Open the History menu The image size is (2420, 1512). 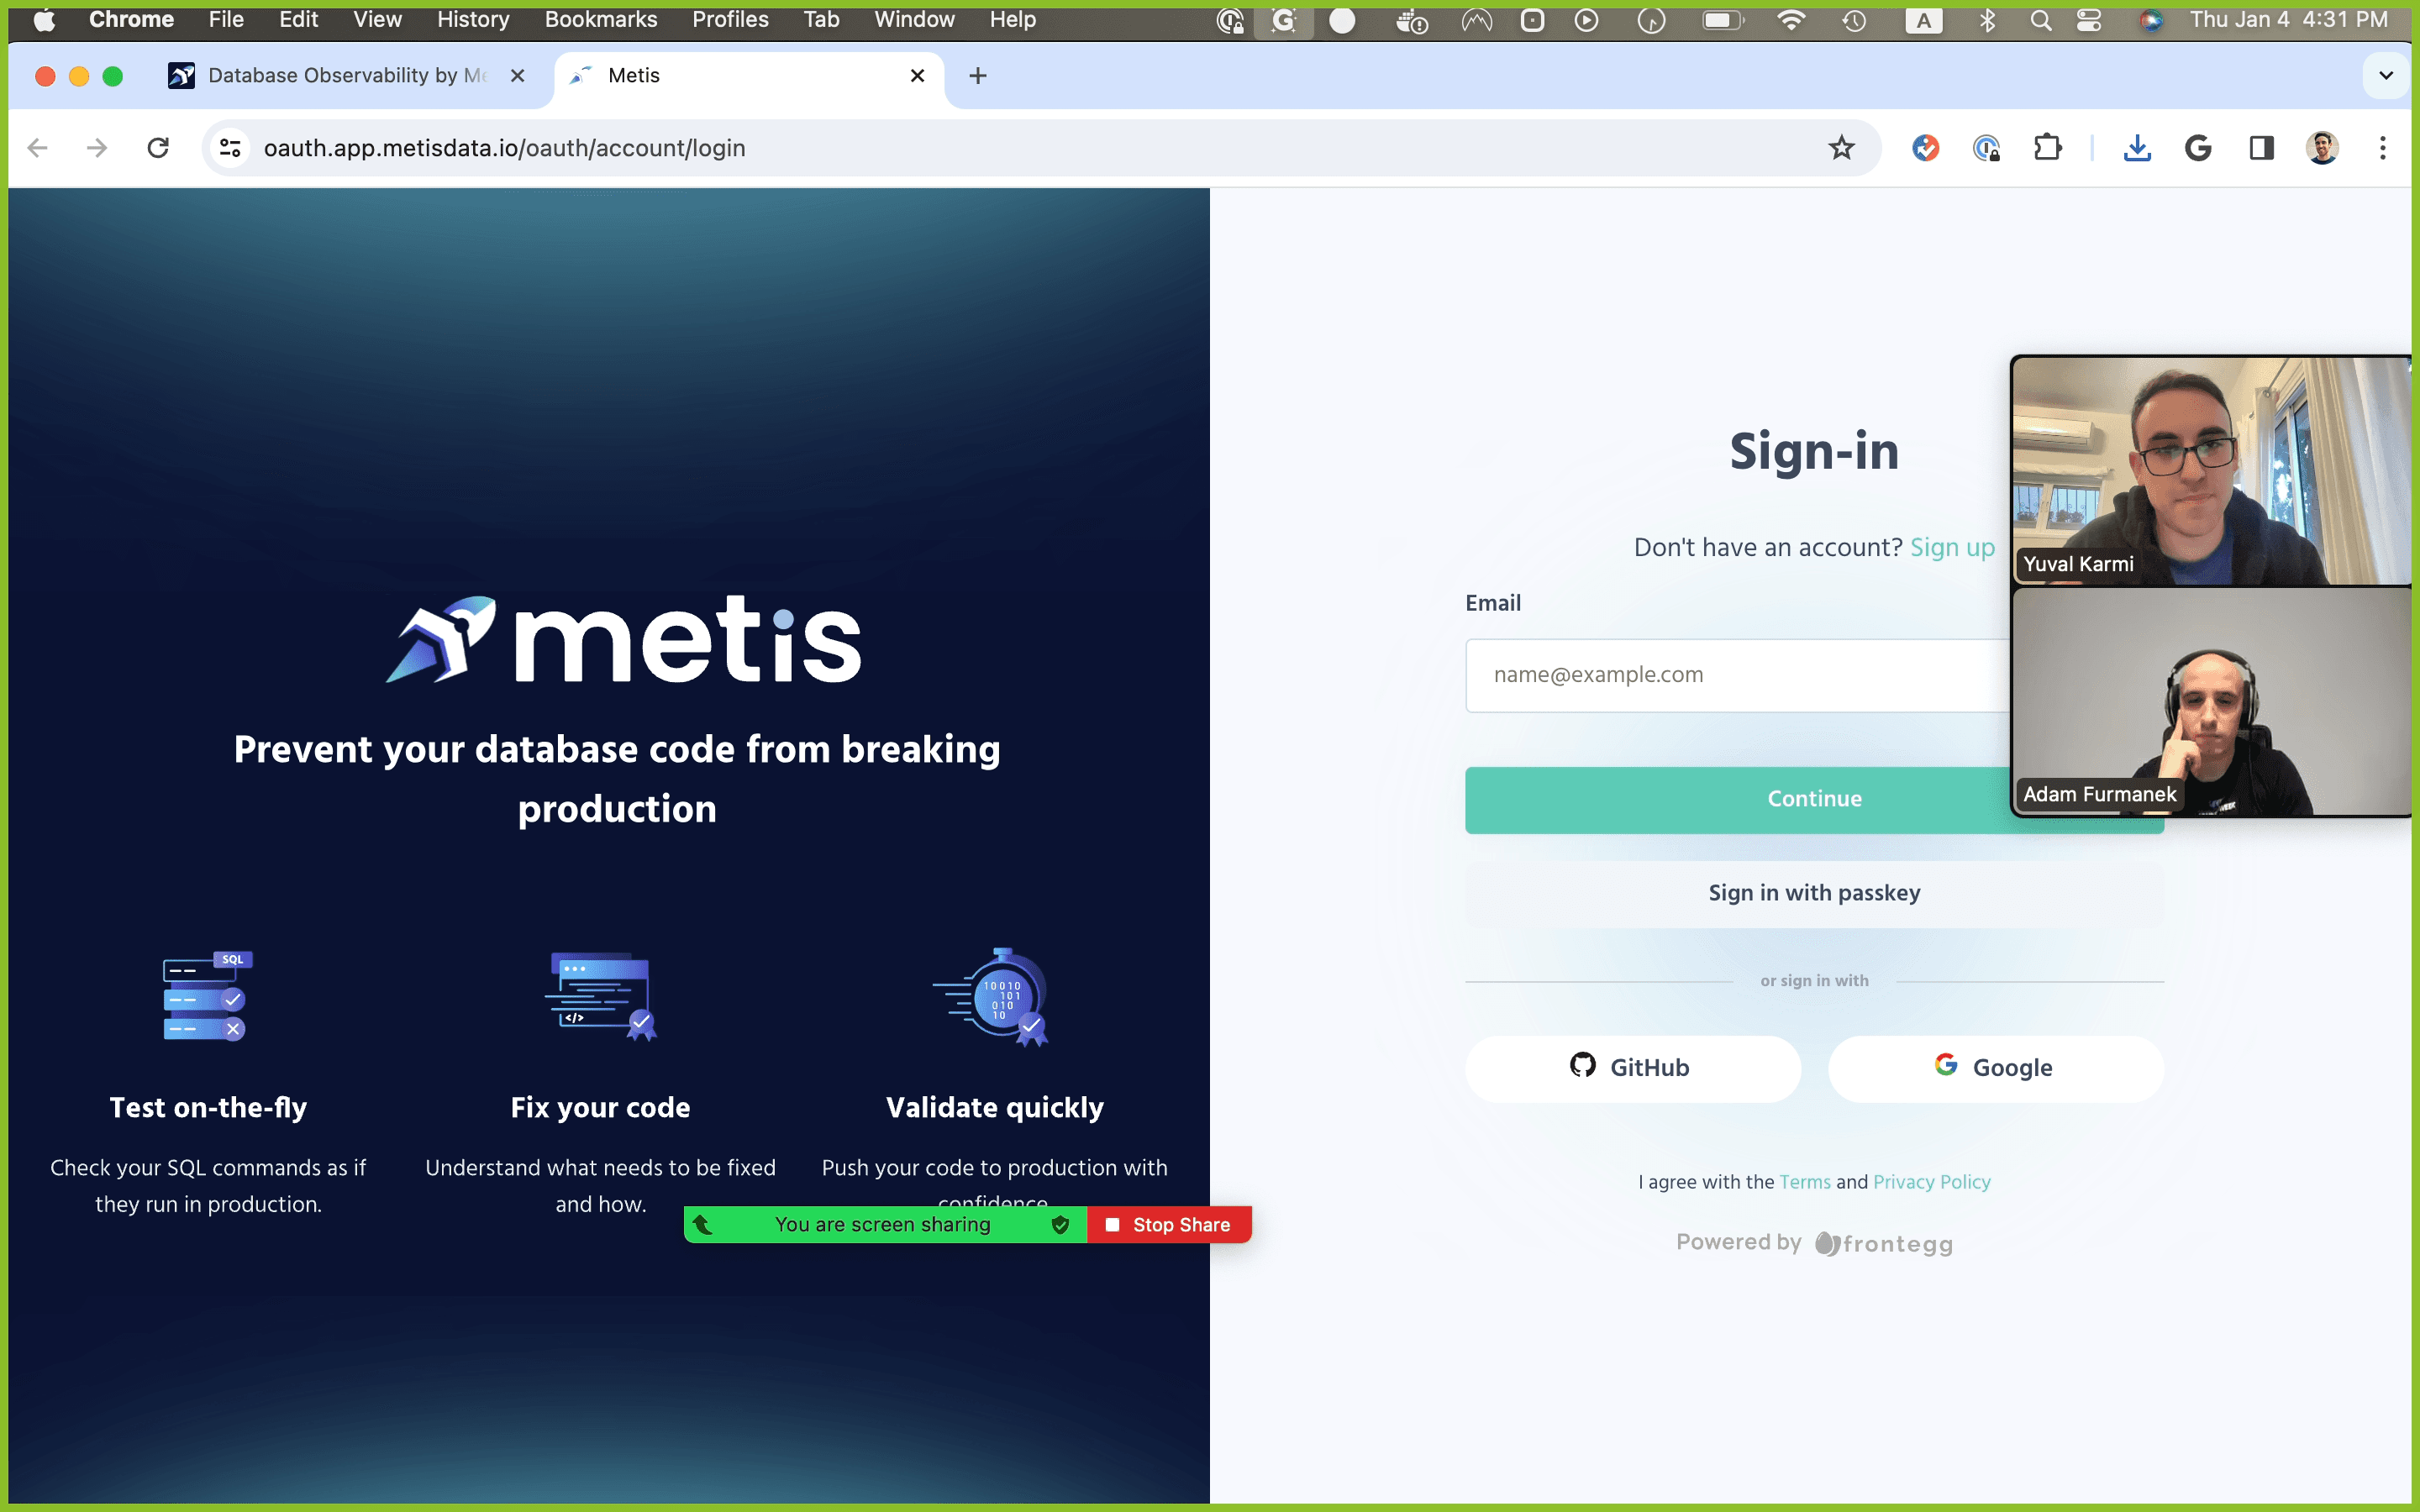coord(473,20)
